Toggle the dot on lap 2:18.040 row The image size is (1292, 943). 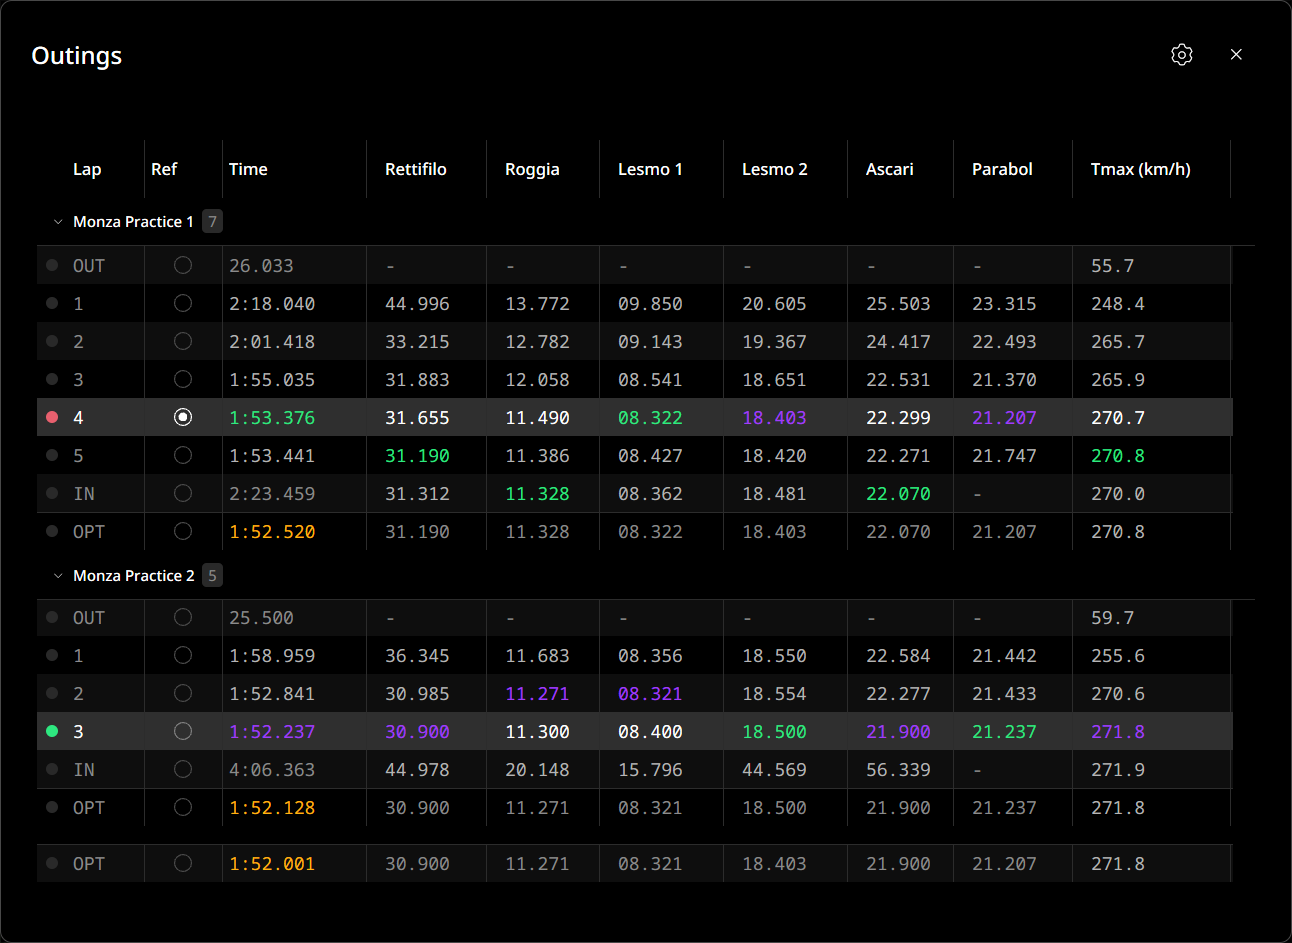pos(52,303)
